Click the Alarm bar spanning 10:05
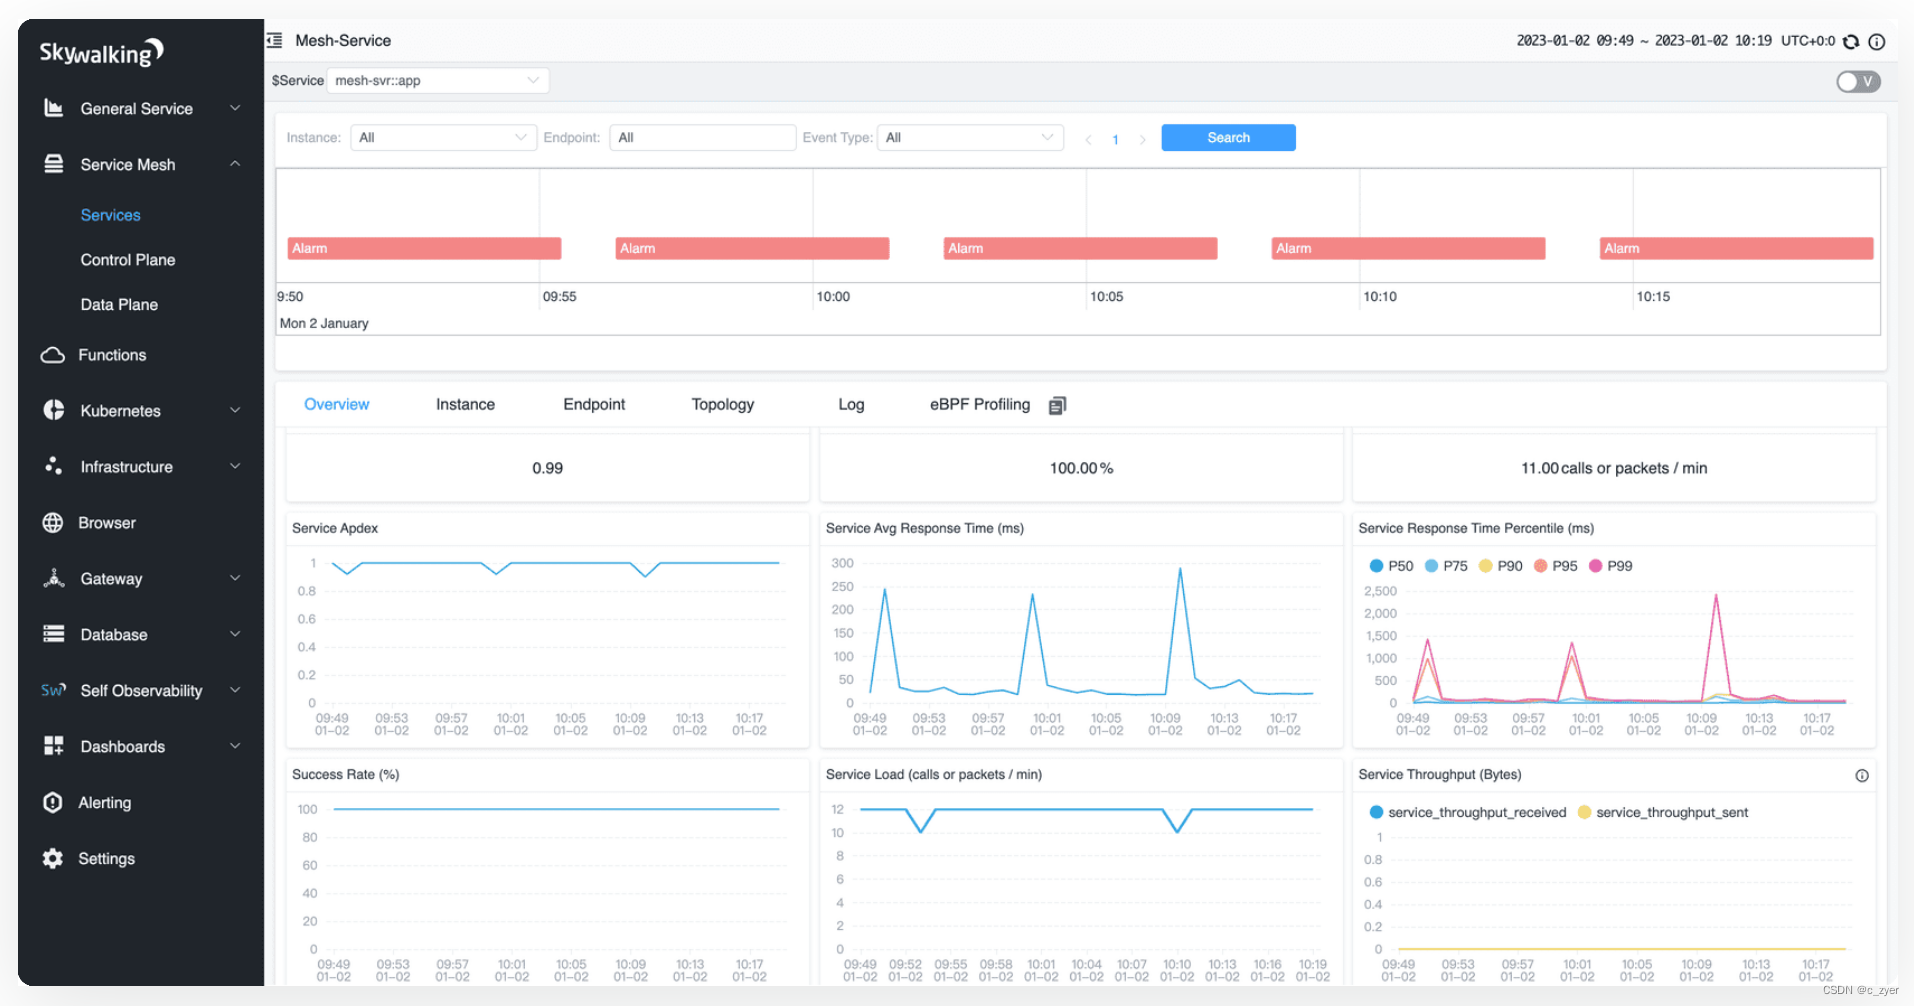 pos(1080,248)
